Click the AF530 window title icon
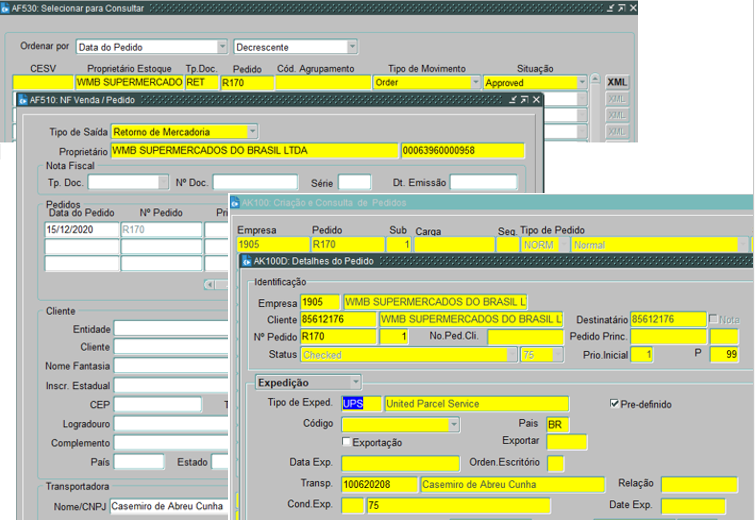 click(5, 7)
